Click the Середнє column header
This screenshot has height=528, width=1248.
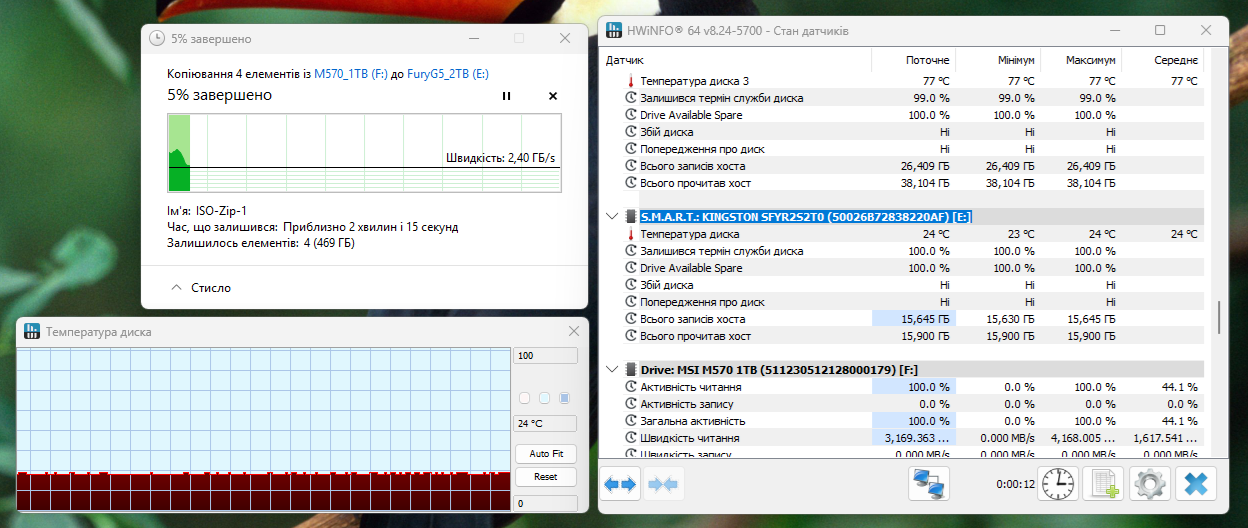point(1162,60)
